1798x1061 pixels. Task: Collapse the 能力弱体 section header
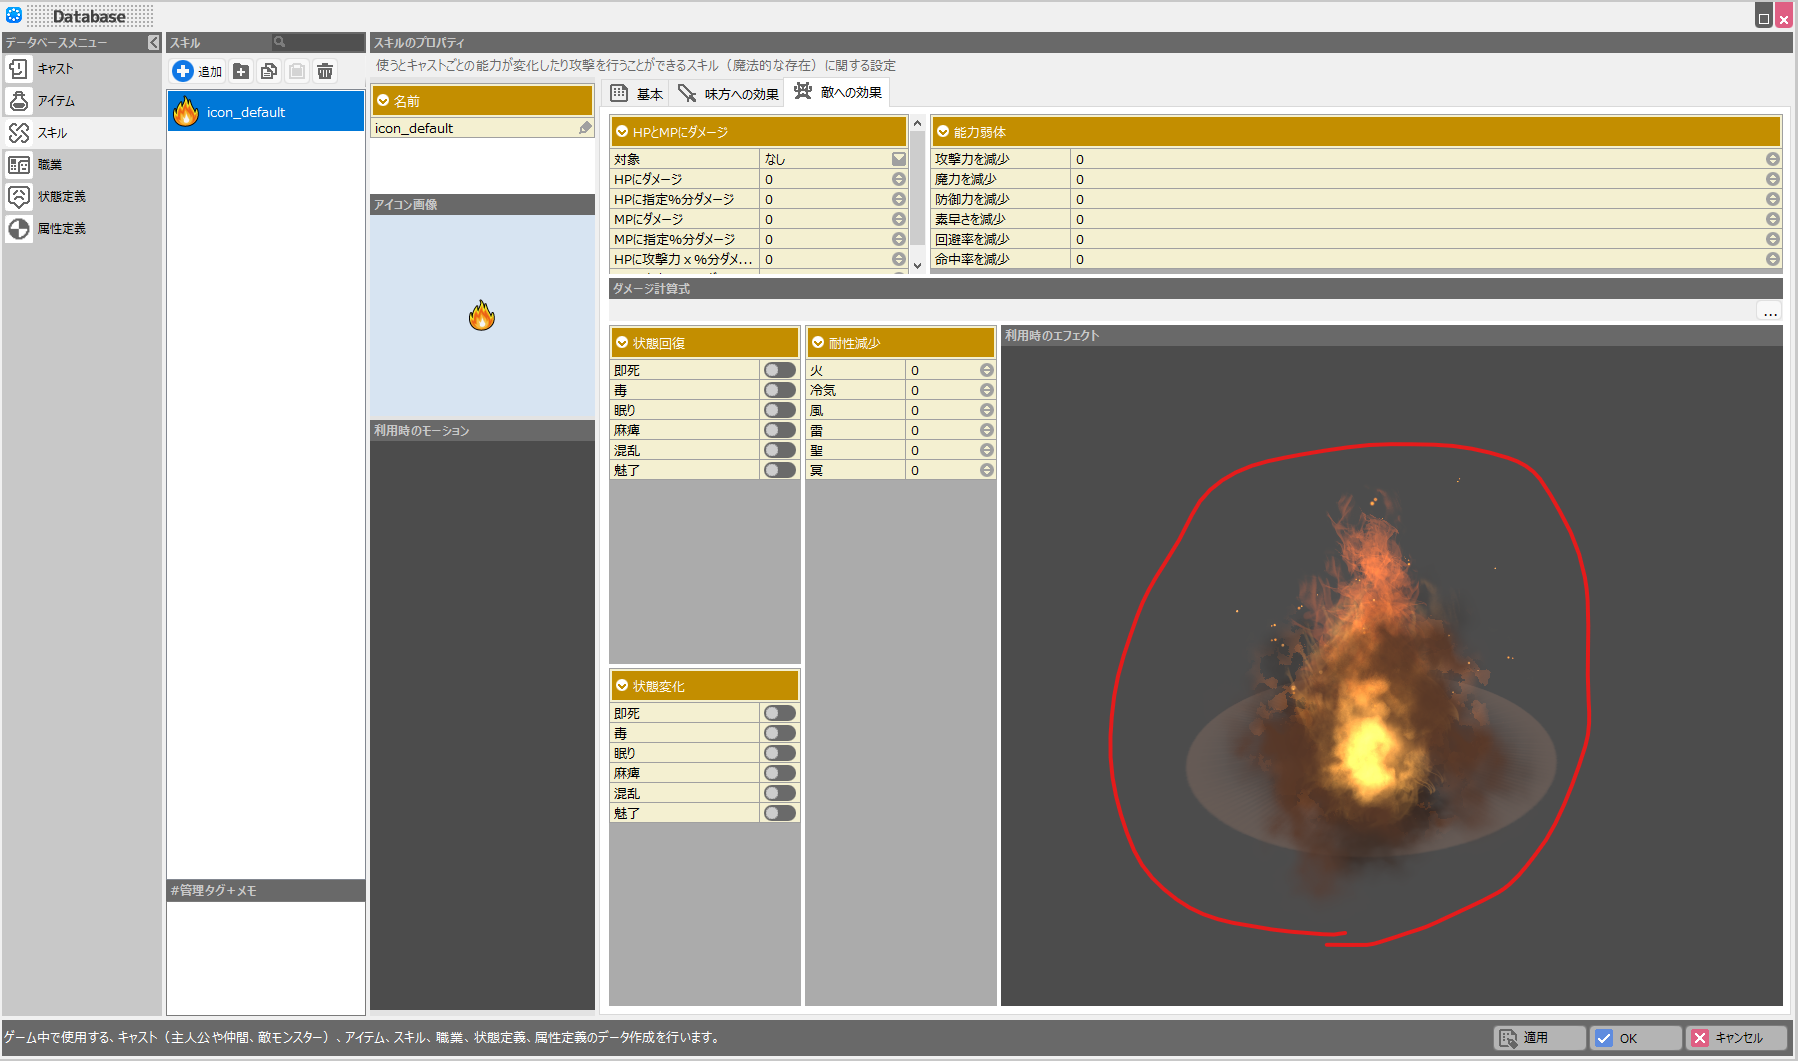click(x=943, y=132)
